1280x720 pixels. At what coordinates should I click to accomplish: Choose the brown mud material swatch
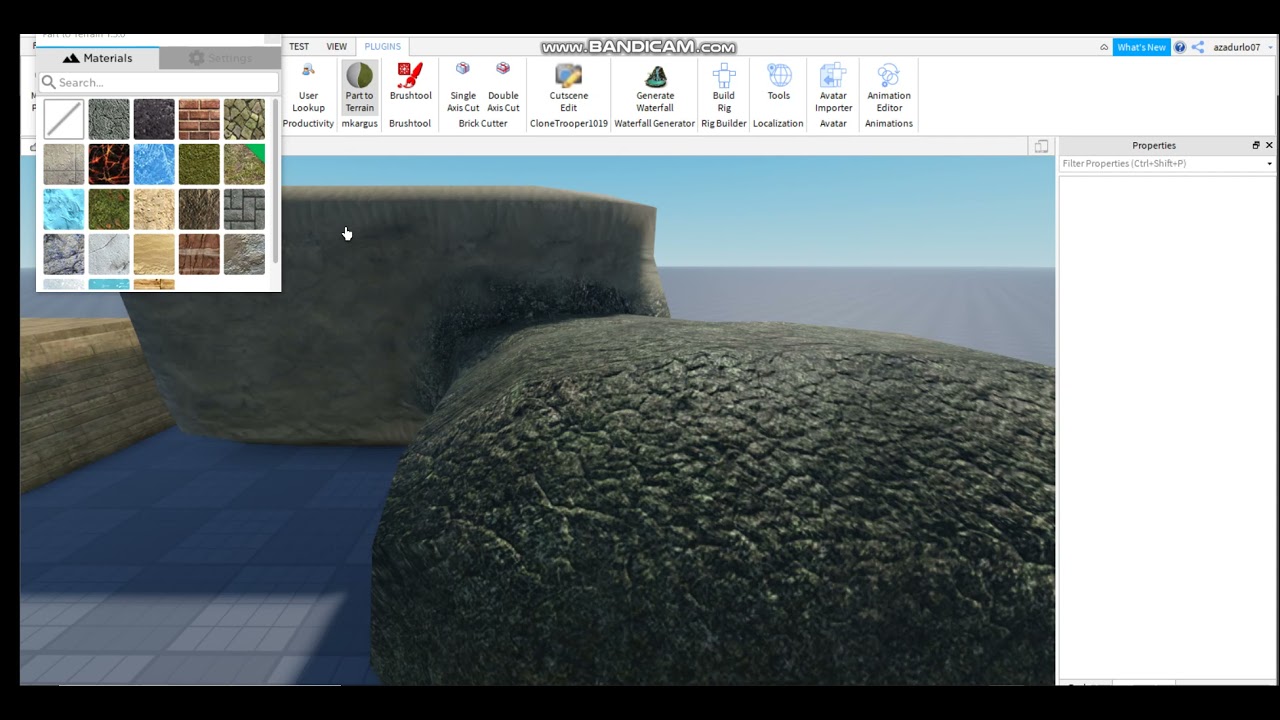point(199,209)
